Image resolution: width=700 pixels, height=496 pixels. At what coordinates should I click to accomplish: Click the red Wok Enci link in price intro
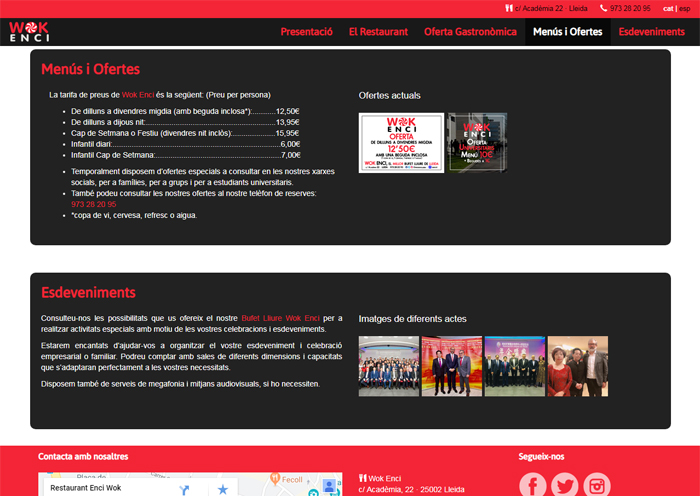[x=138, y=95]
